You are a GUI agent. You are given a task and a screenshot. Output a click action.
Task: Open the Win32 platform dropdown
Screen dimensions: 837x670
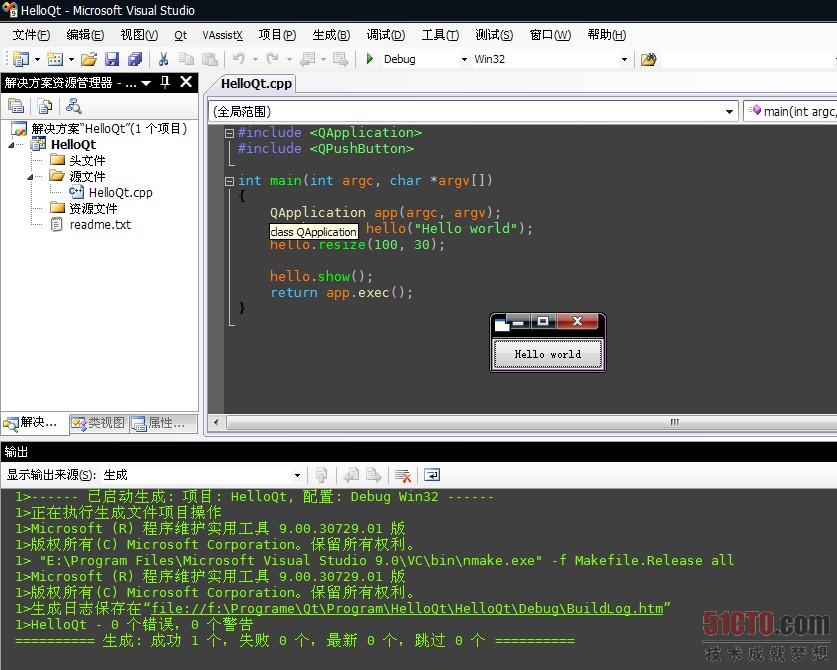624,59
